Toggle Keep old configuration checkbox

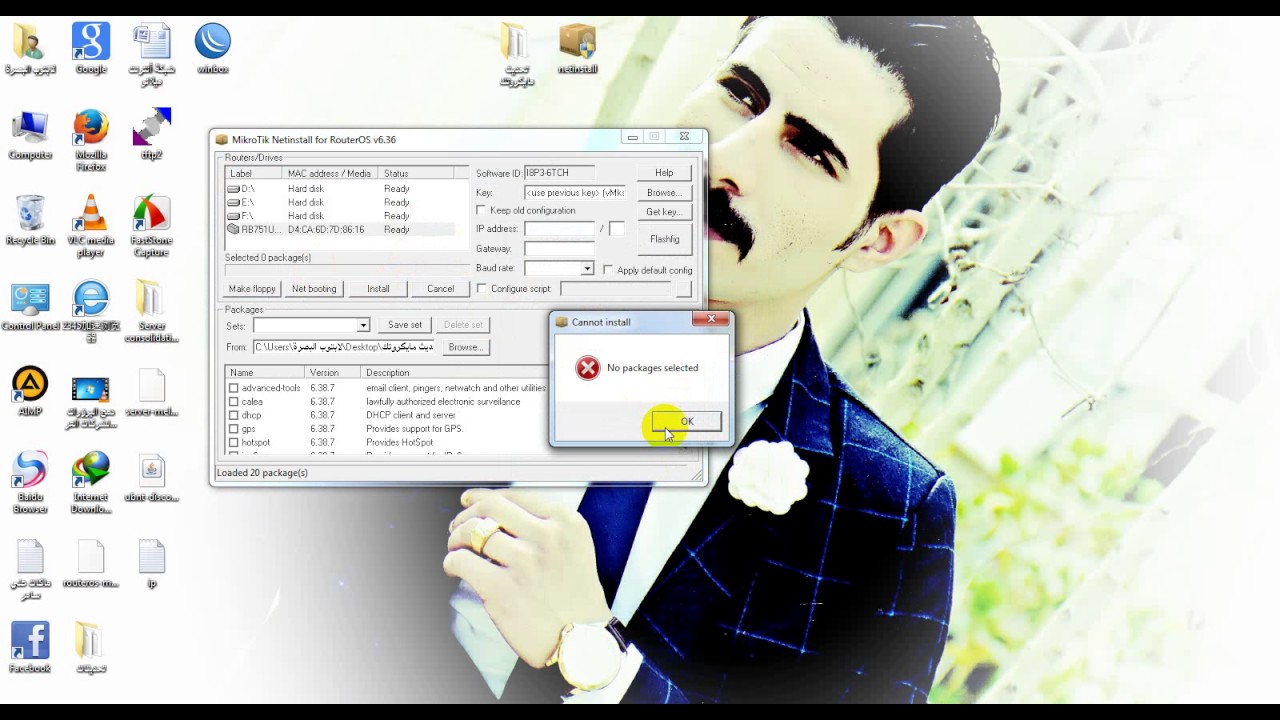482,211
